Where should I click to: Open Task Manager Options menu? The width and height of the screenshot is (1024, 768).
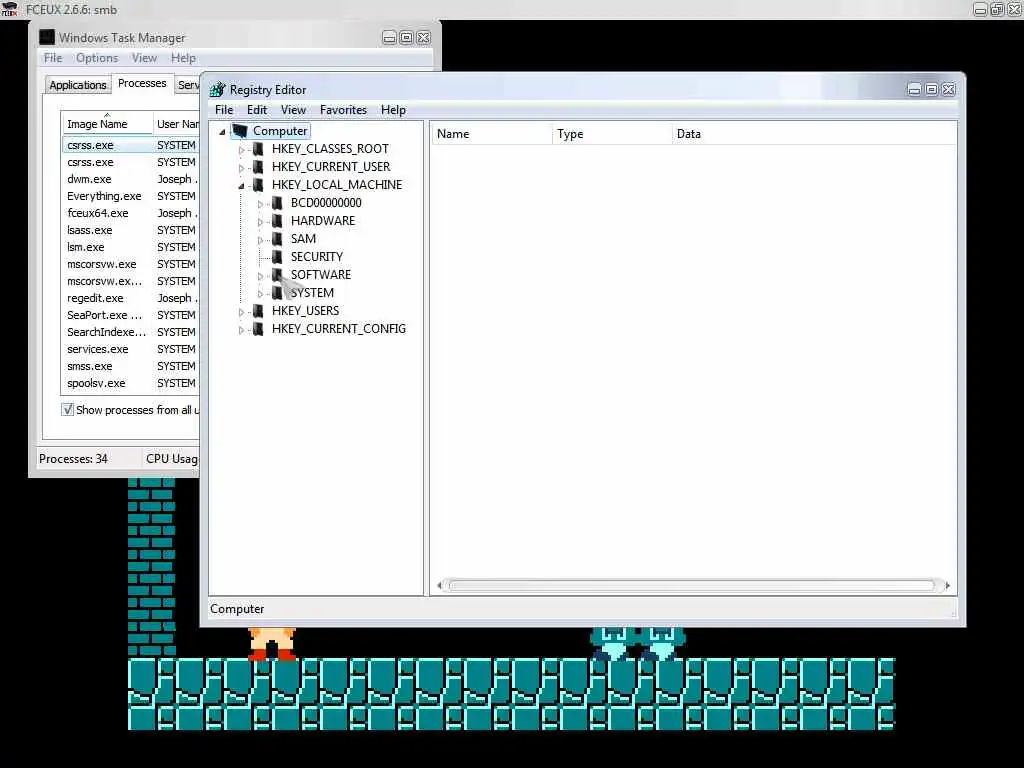[x=97, y=58]
